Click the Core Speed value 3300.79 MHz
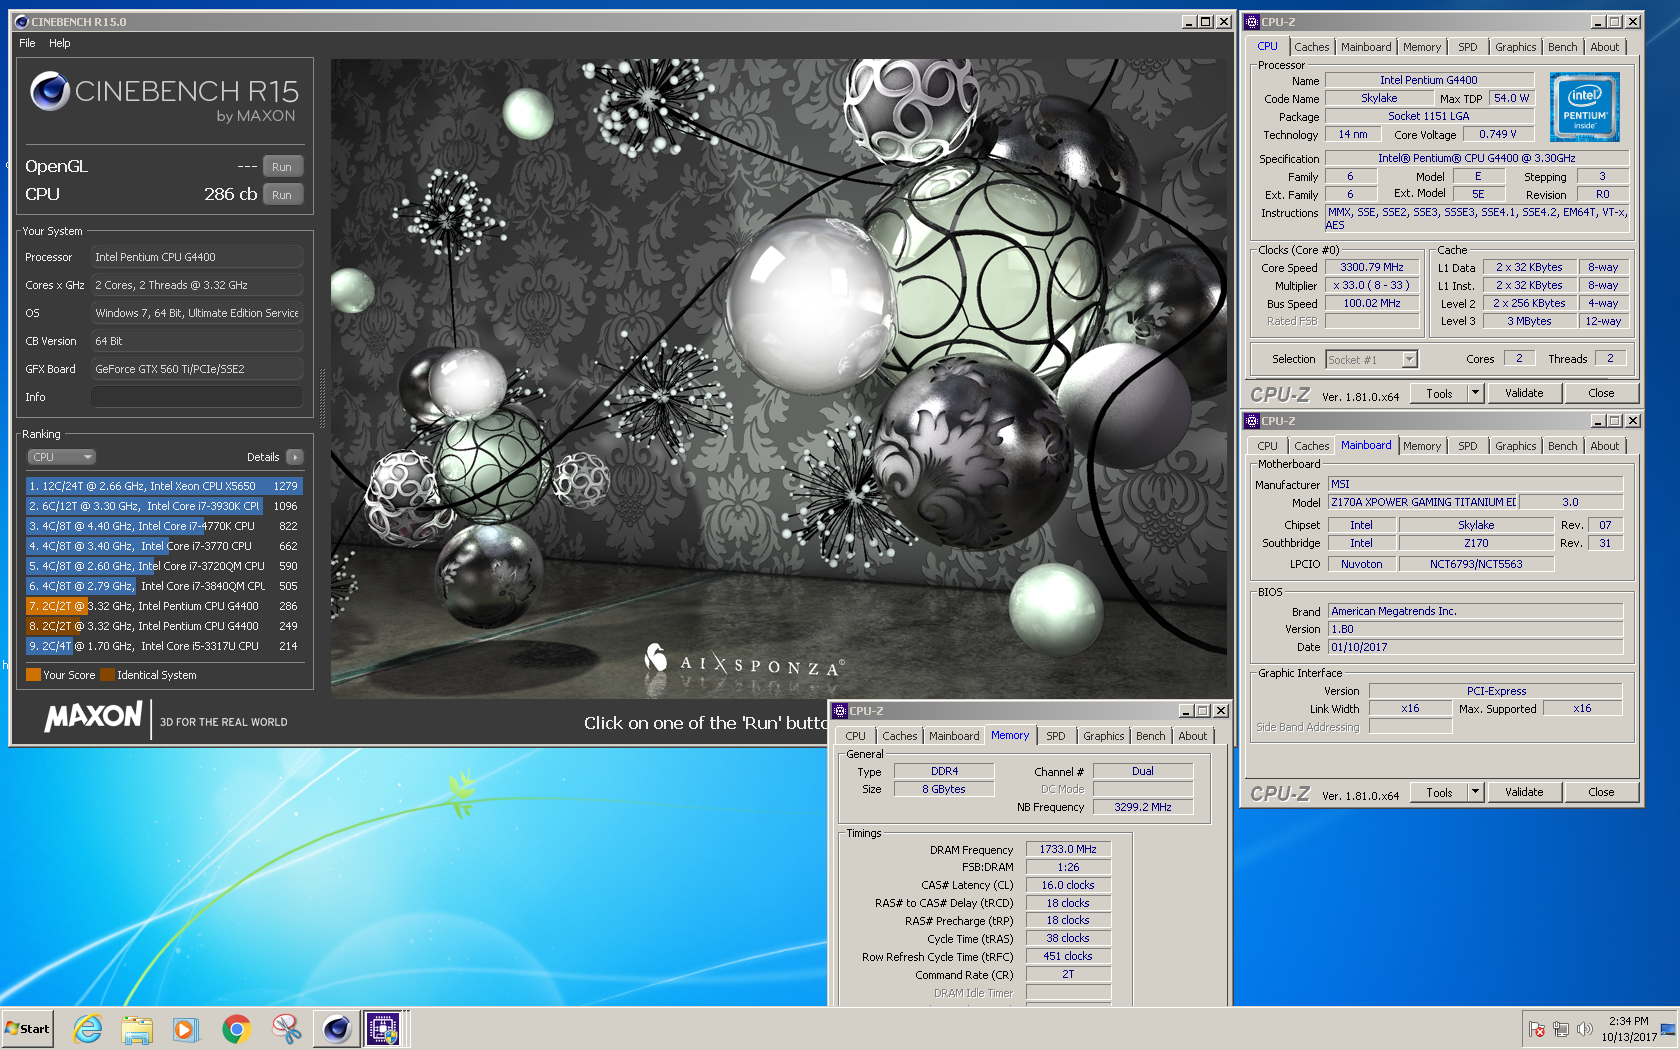This screenshot has width=1680, height=1050. pyautogui.click(x=1372, y=267)
